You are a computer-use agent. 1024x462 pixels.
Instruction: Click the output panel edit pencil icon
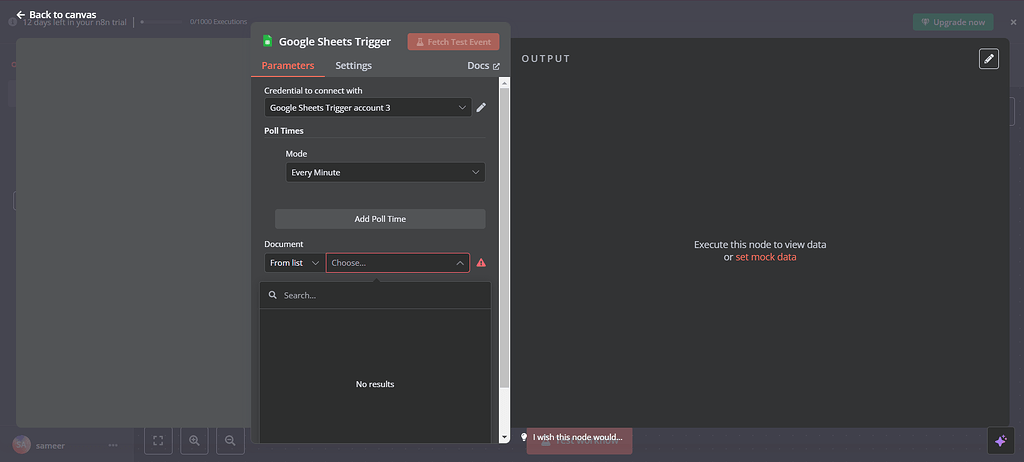pos(988,59)
